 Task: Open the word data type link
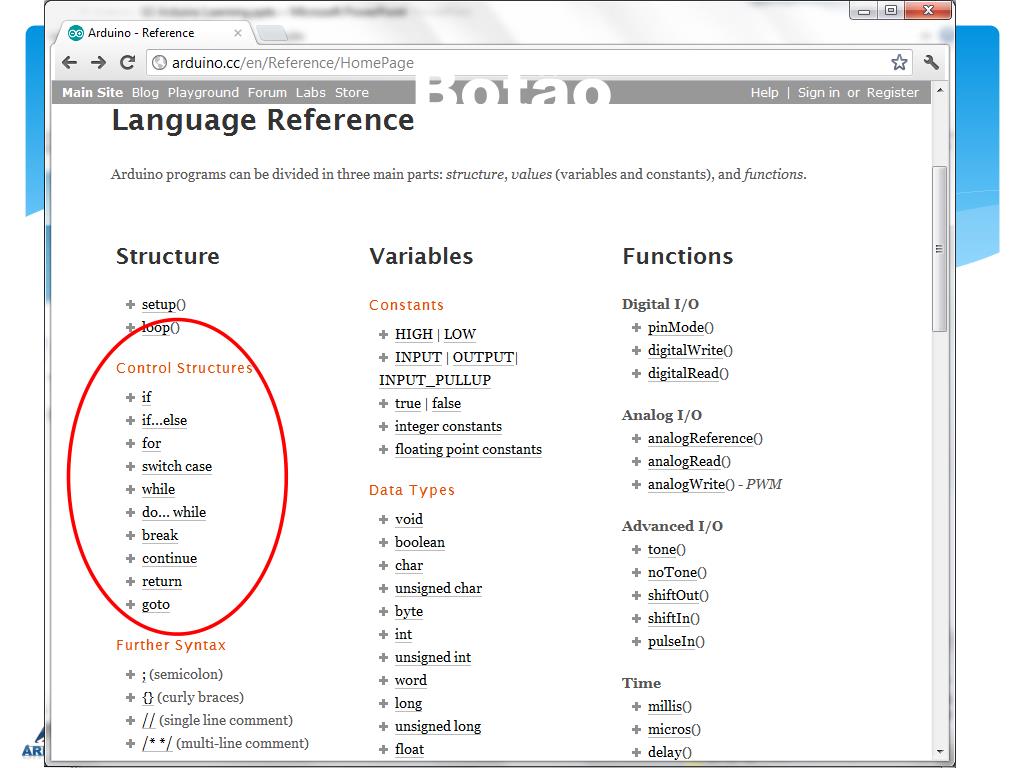[411, 680]
